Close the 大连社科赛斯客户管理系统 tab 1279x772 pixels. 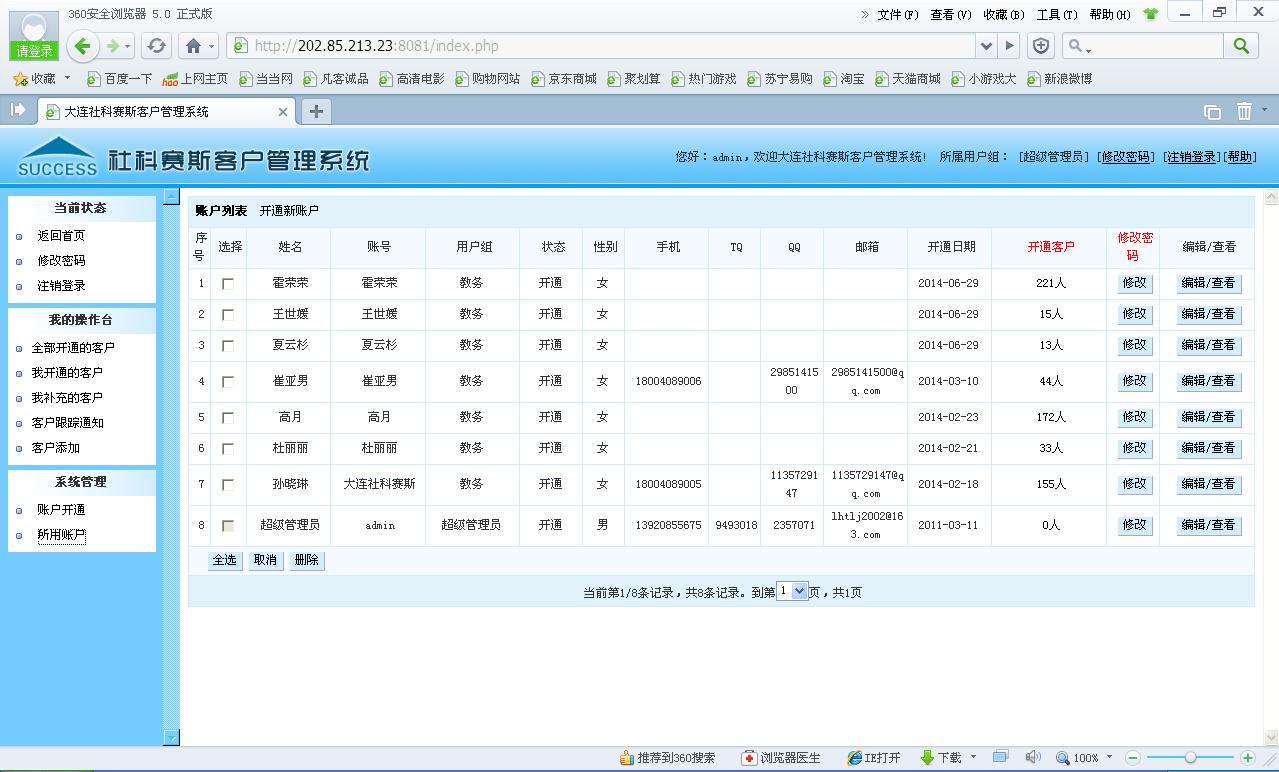pyautogui.click(x=283, y=112)
